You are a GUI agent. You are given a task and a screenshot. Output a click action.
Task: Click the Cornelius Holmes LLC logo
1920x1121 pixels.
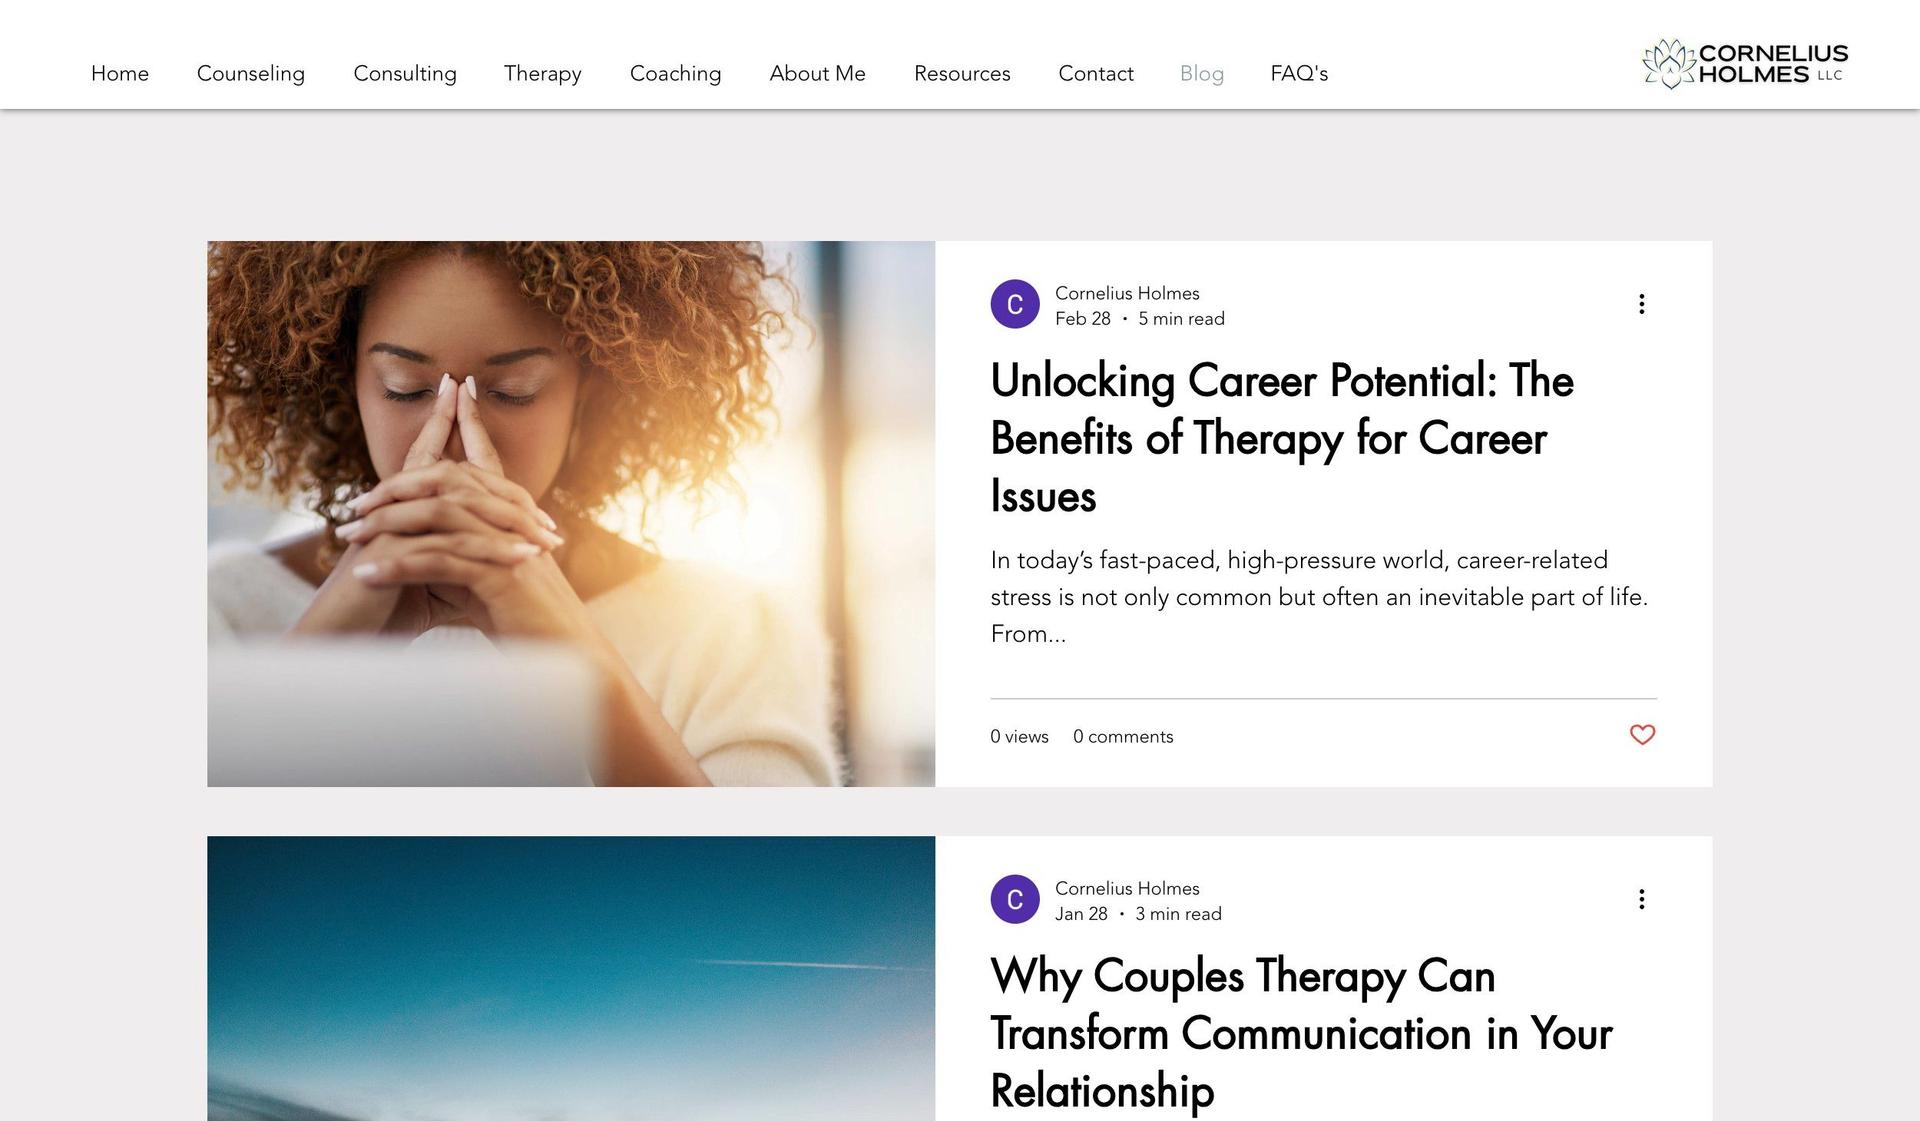[1745, 64]
